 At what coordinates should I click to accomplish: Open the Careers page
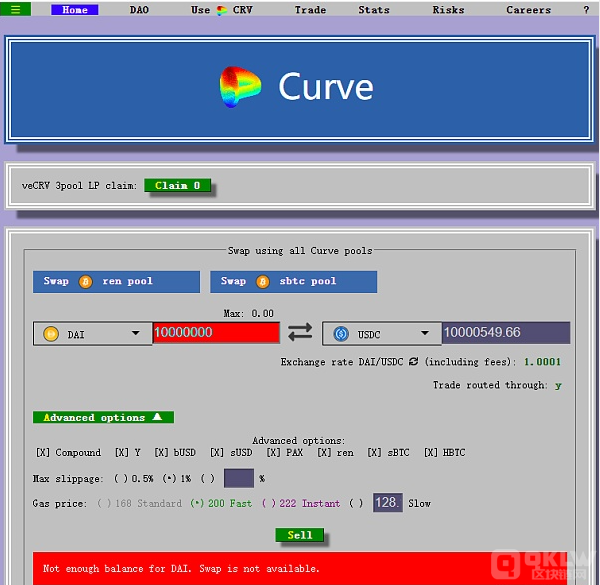(x=528, y=10)
